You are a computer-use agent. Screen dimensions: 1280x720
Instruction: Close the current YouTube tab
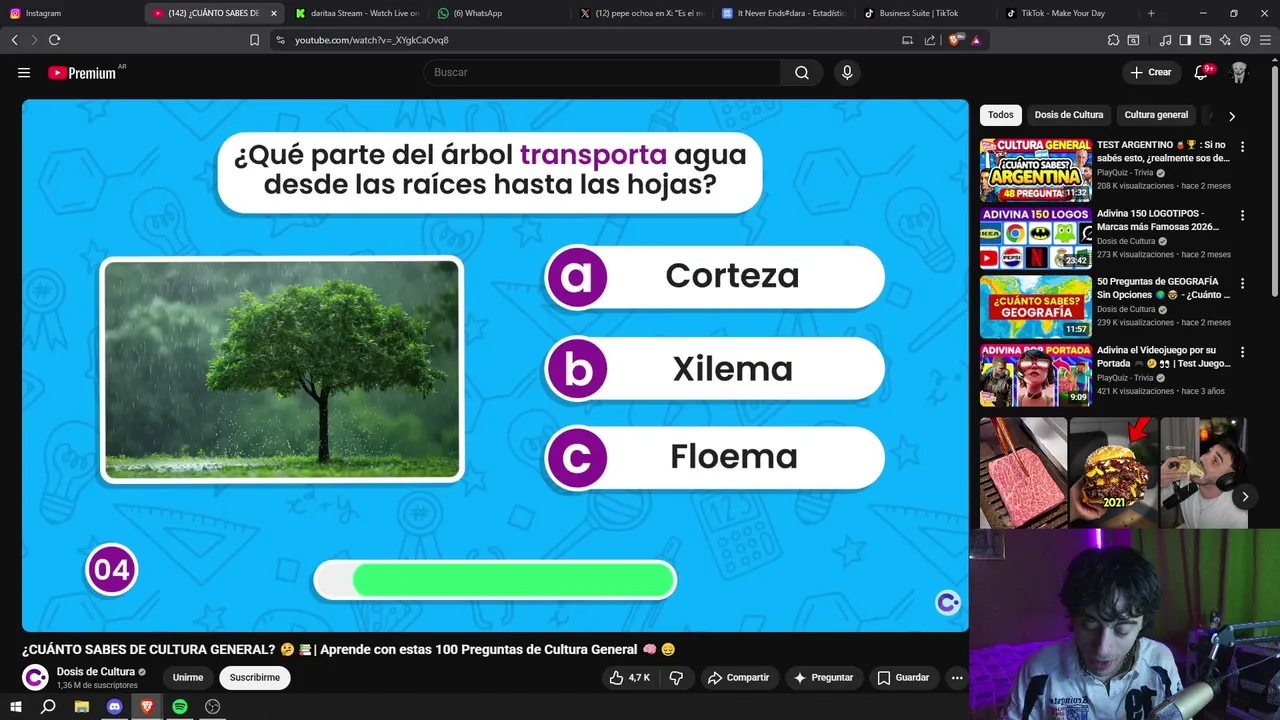pos(274,13)
